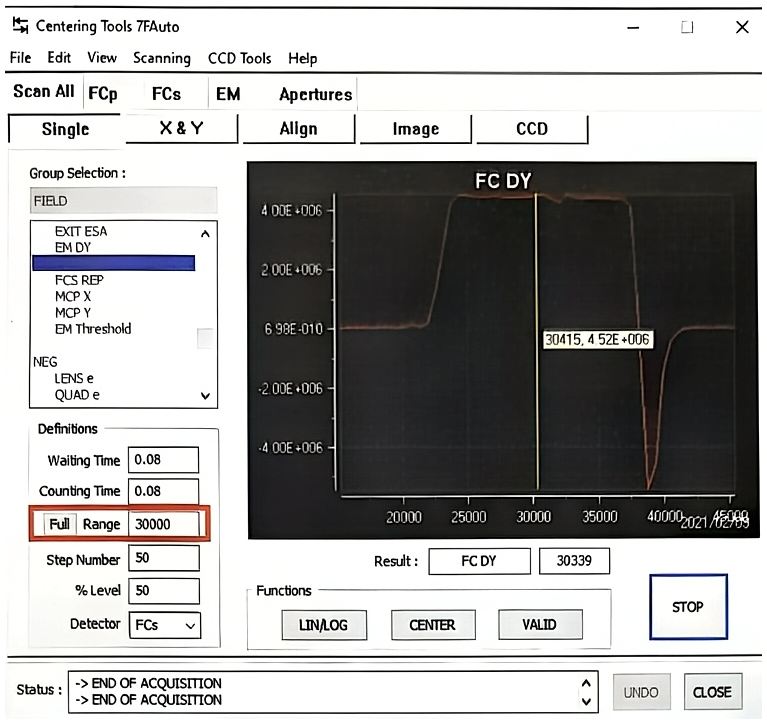Click the CENTER button
The width and height of the screenshot is (767, 724).
[433, 625]
